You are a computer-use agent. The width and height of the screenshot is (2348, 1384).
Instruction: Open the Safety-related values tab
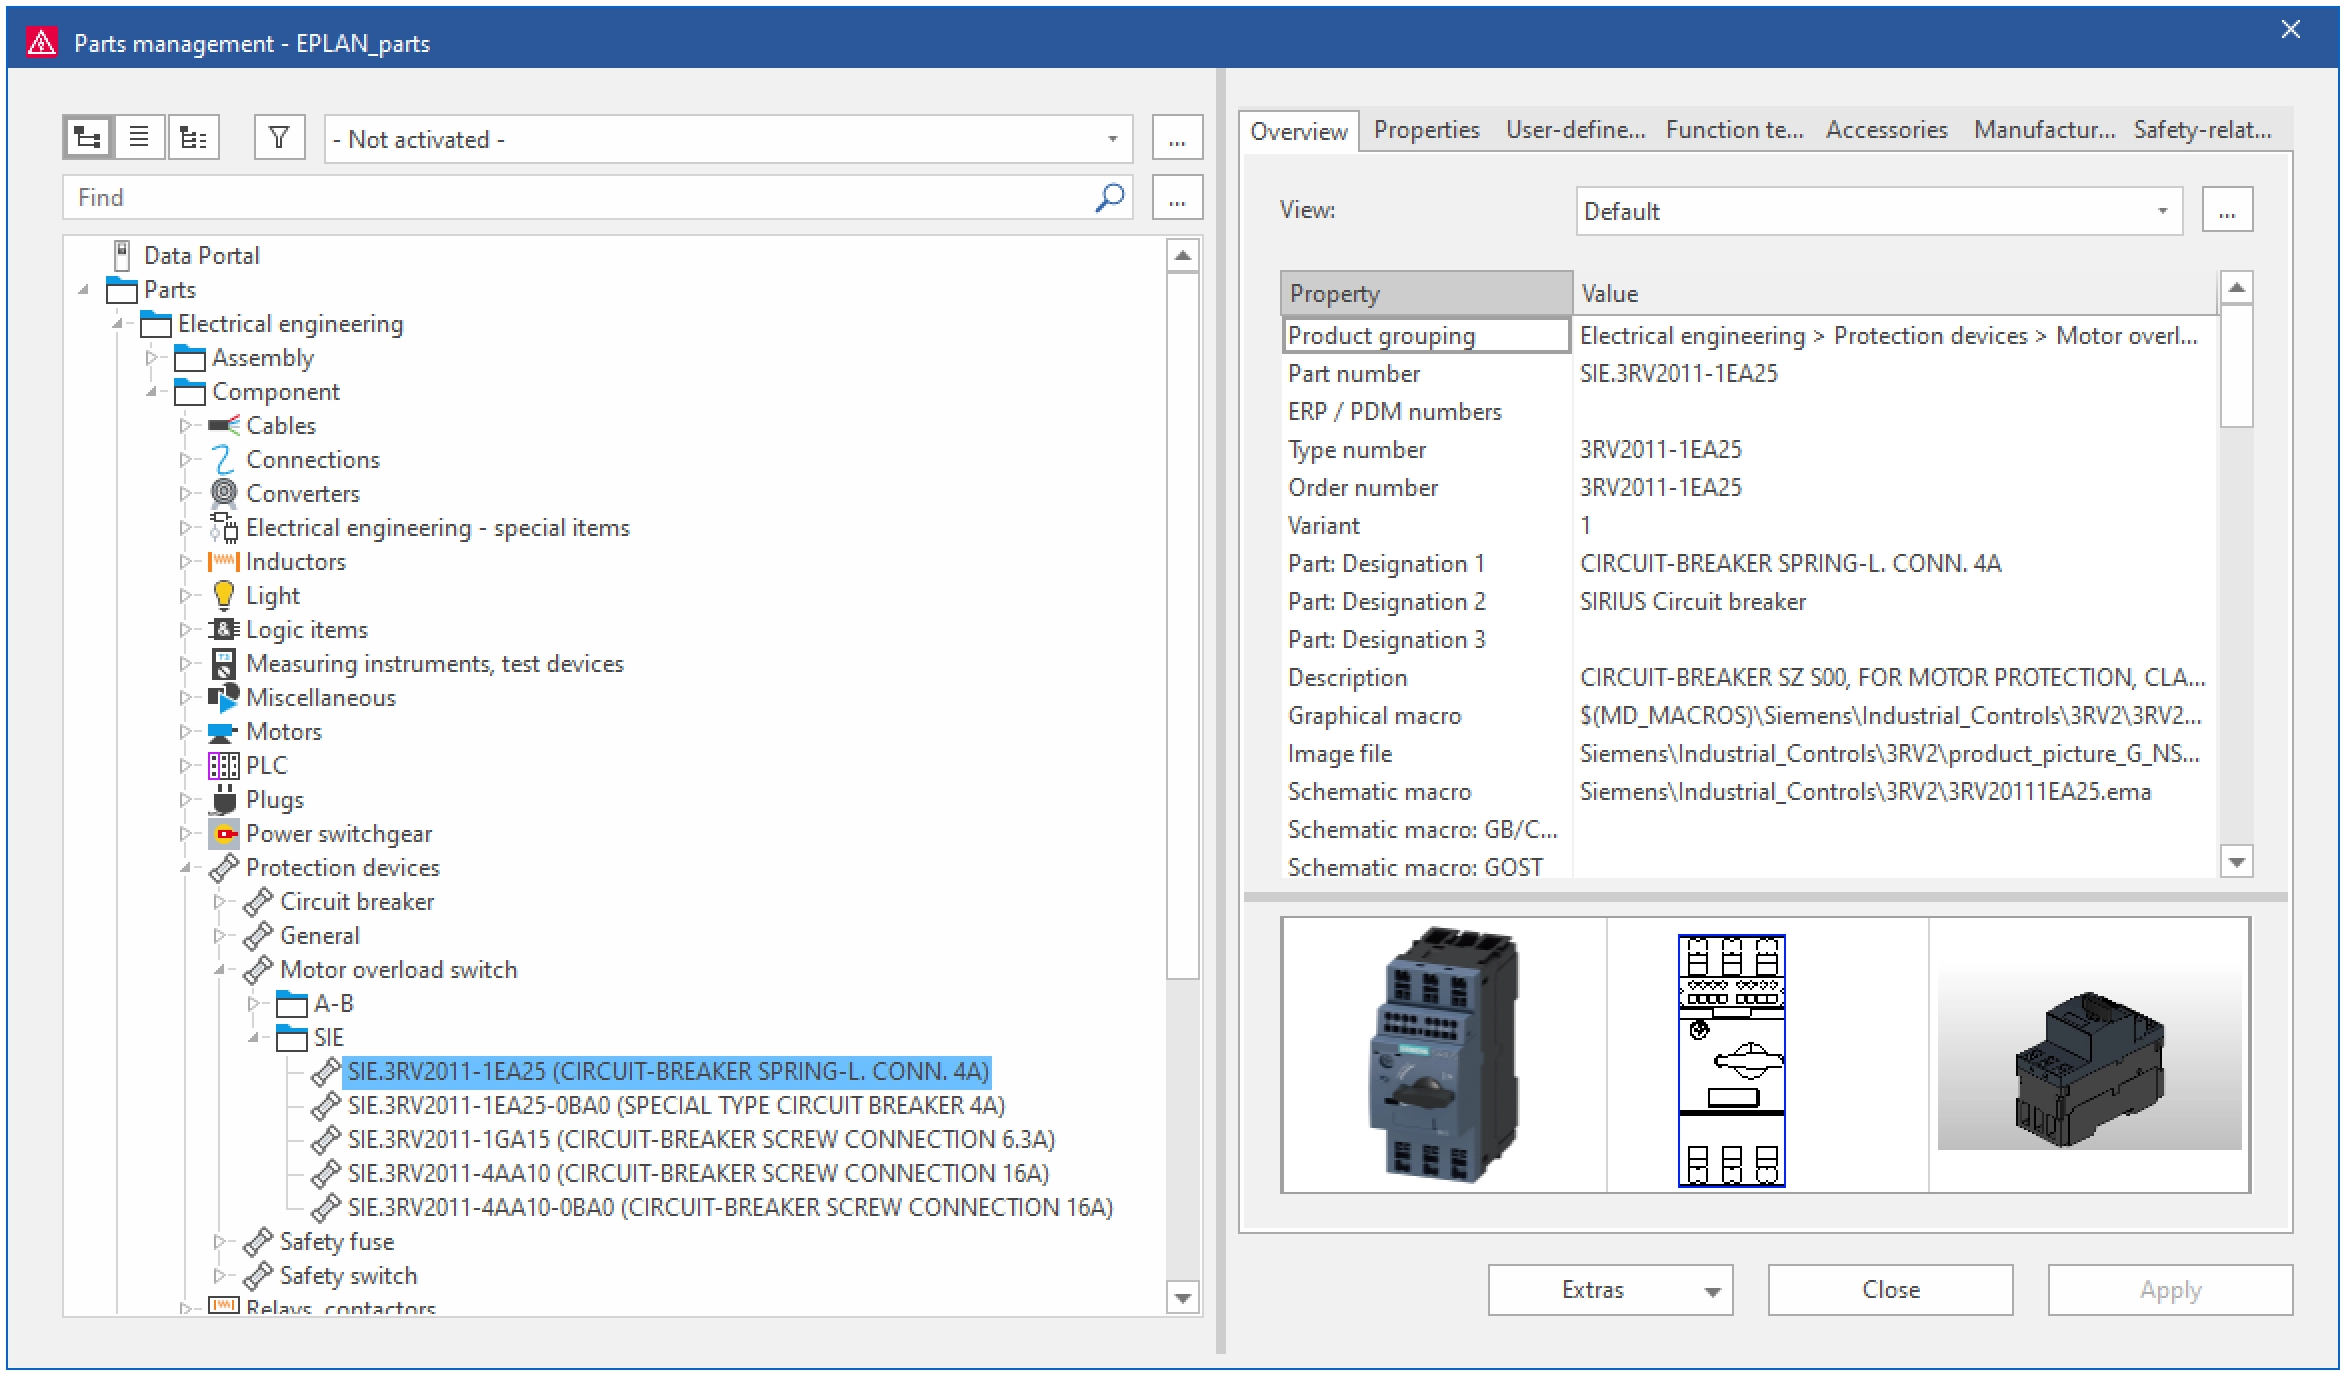tap(2202, 129)
